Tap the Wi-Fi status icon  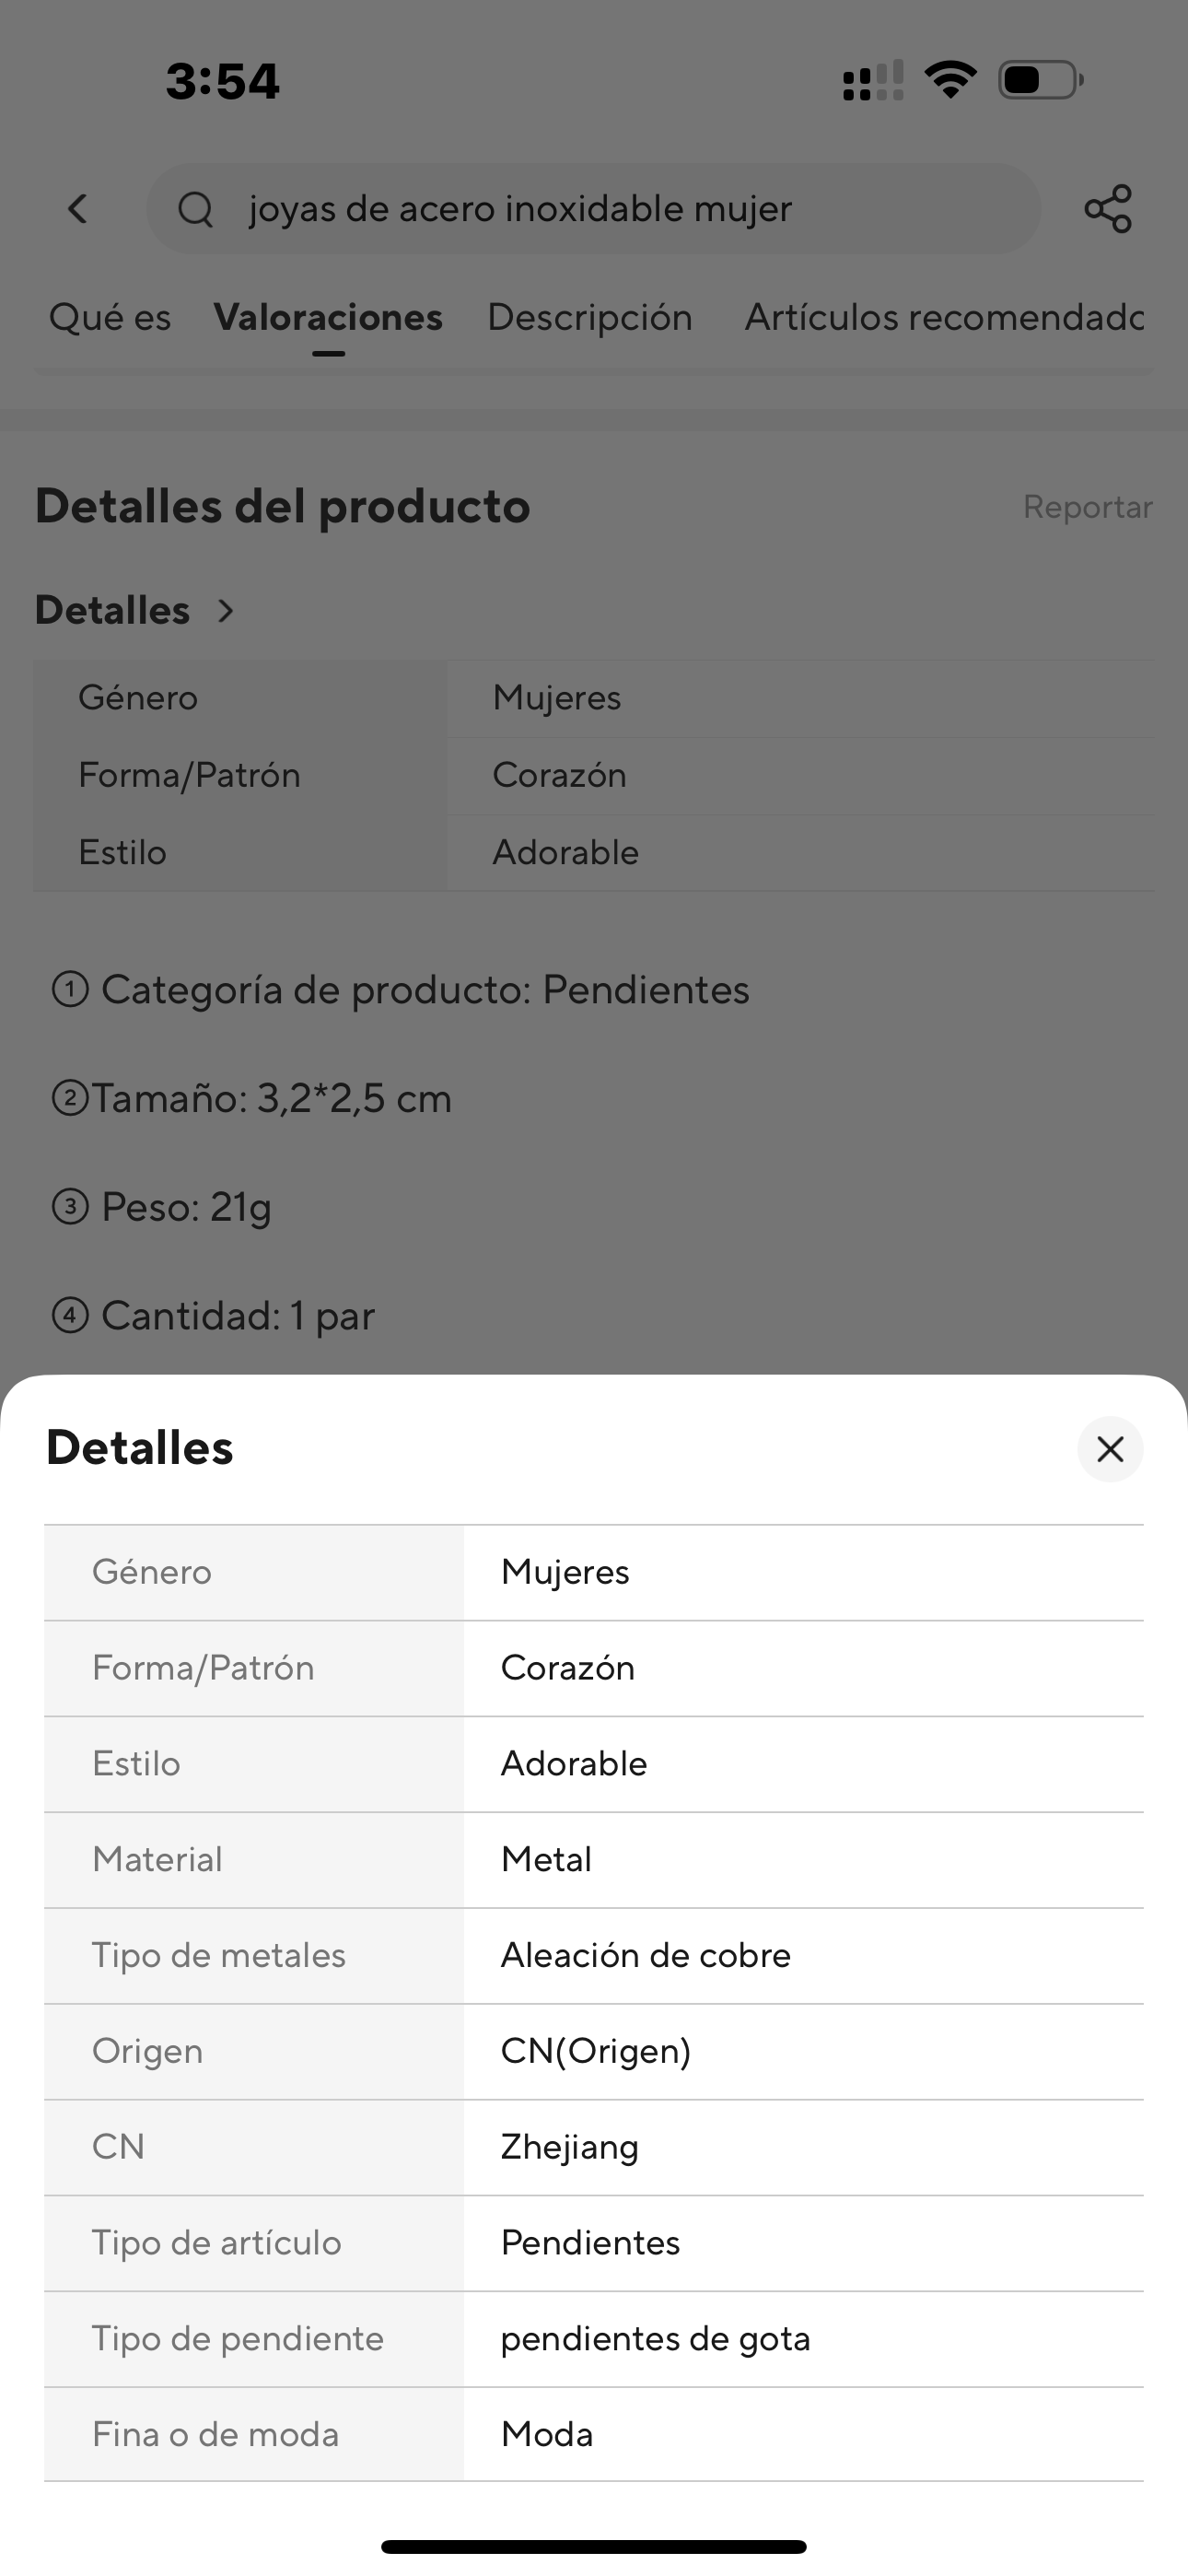pyautogui.click(x=950, y=80)
